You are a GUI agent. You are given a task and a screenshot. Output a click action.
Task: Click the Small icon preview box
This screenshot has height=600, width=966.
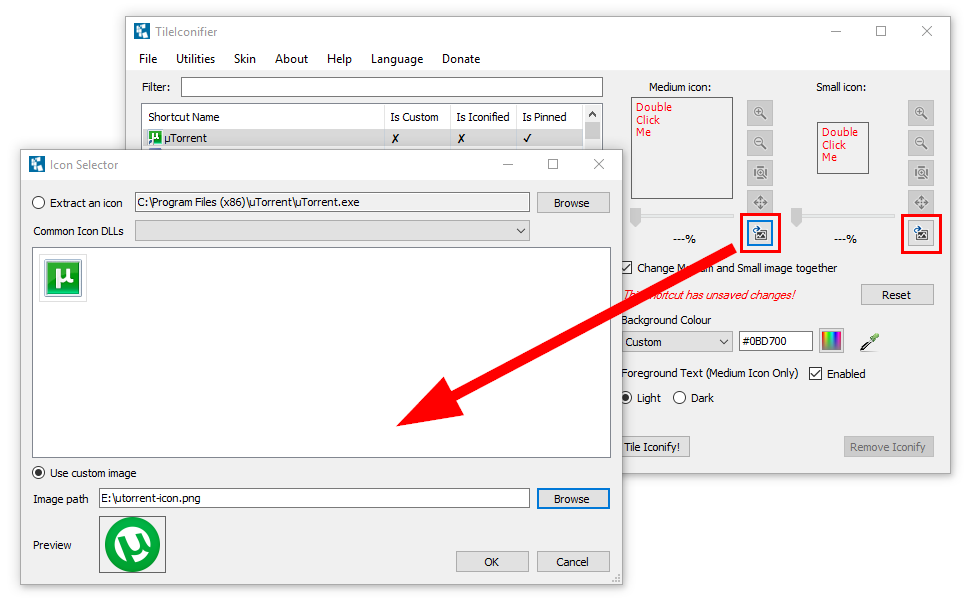pyautogui.click(x=843, y=148)
